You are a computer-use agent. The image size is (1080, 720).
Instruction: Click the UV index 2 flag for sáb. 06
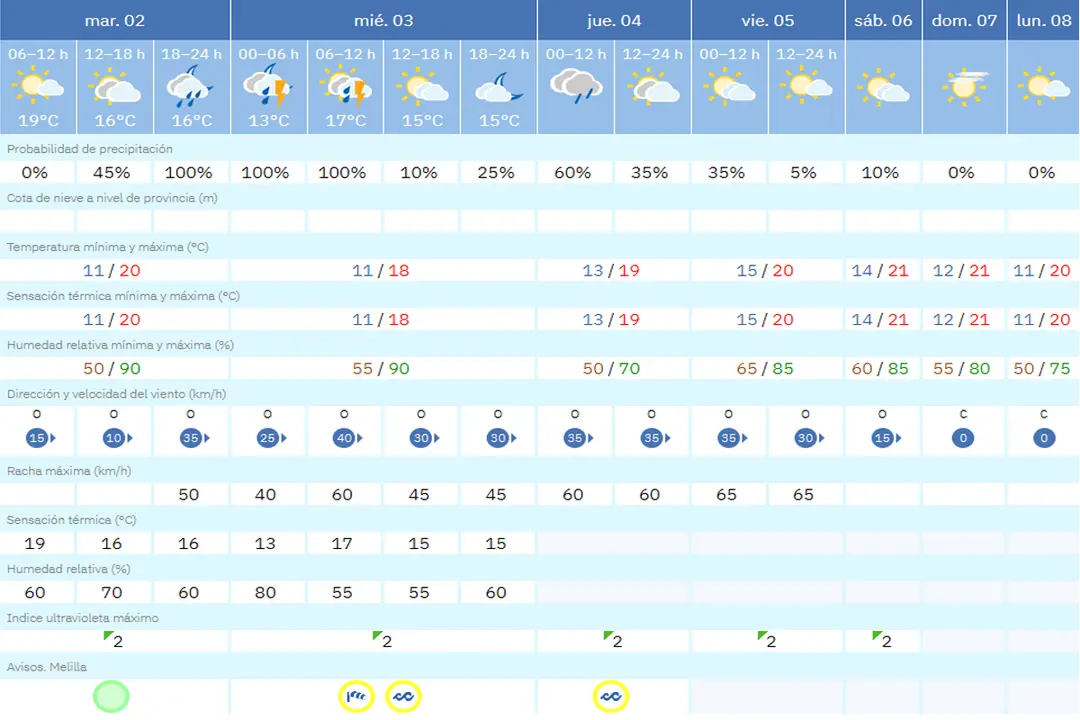coord(882,639)
